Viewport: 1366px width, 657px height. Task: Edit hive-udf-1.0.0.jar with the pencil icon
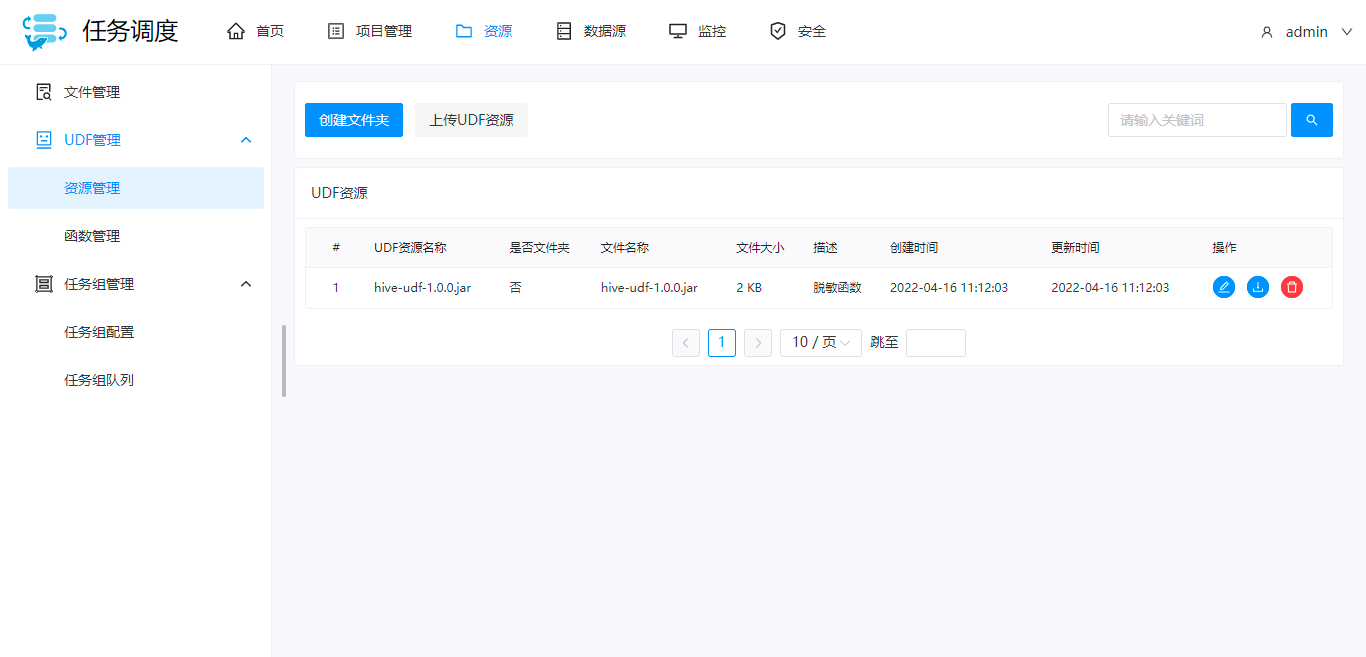point(1224,287)
